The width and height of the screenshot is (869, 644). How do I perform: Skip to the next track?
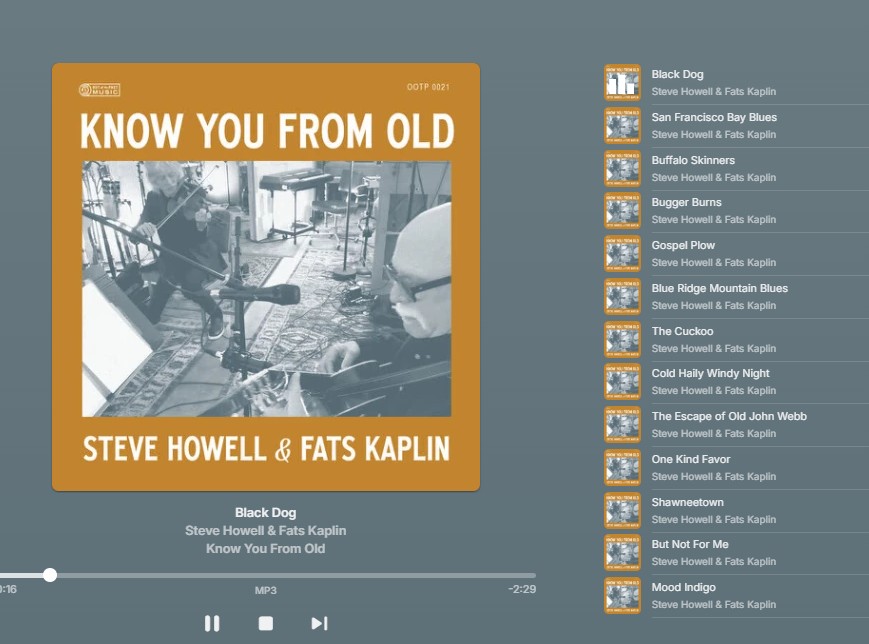tap(319, 623)
